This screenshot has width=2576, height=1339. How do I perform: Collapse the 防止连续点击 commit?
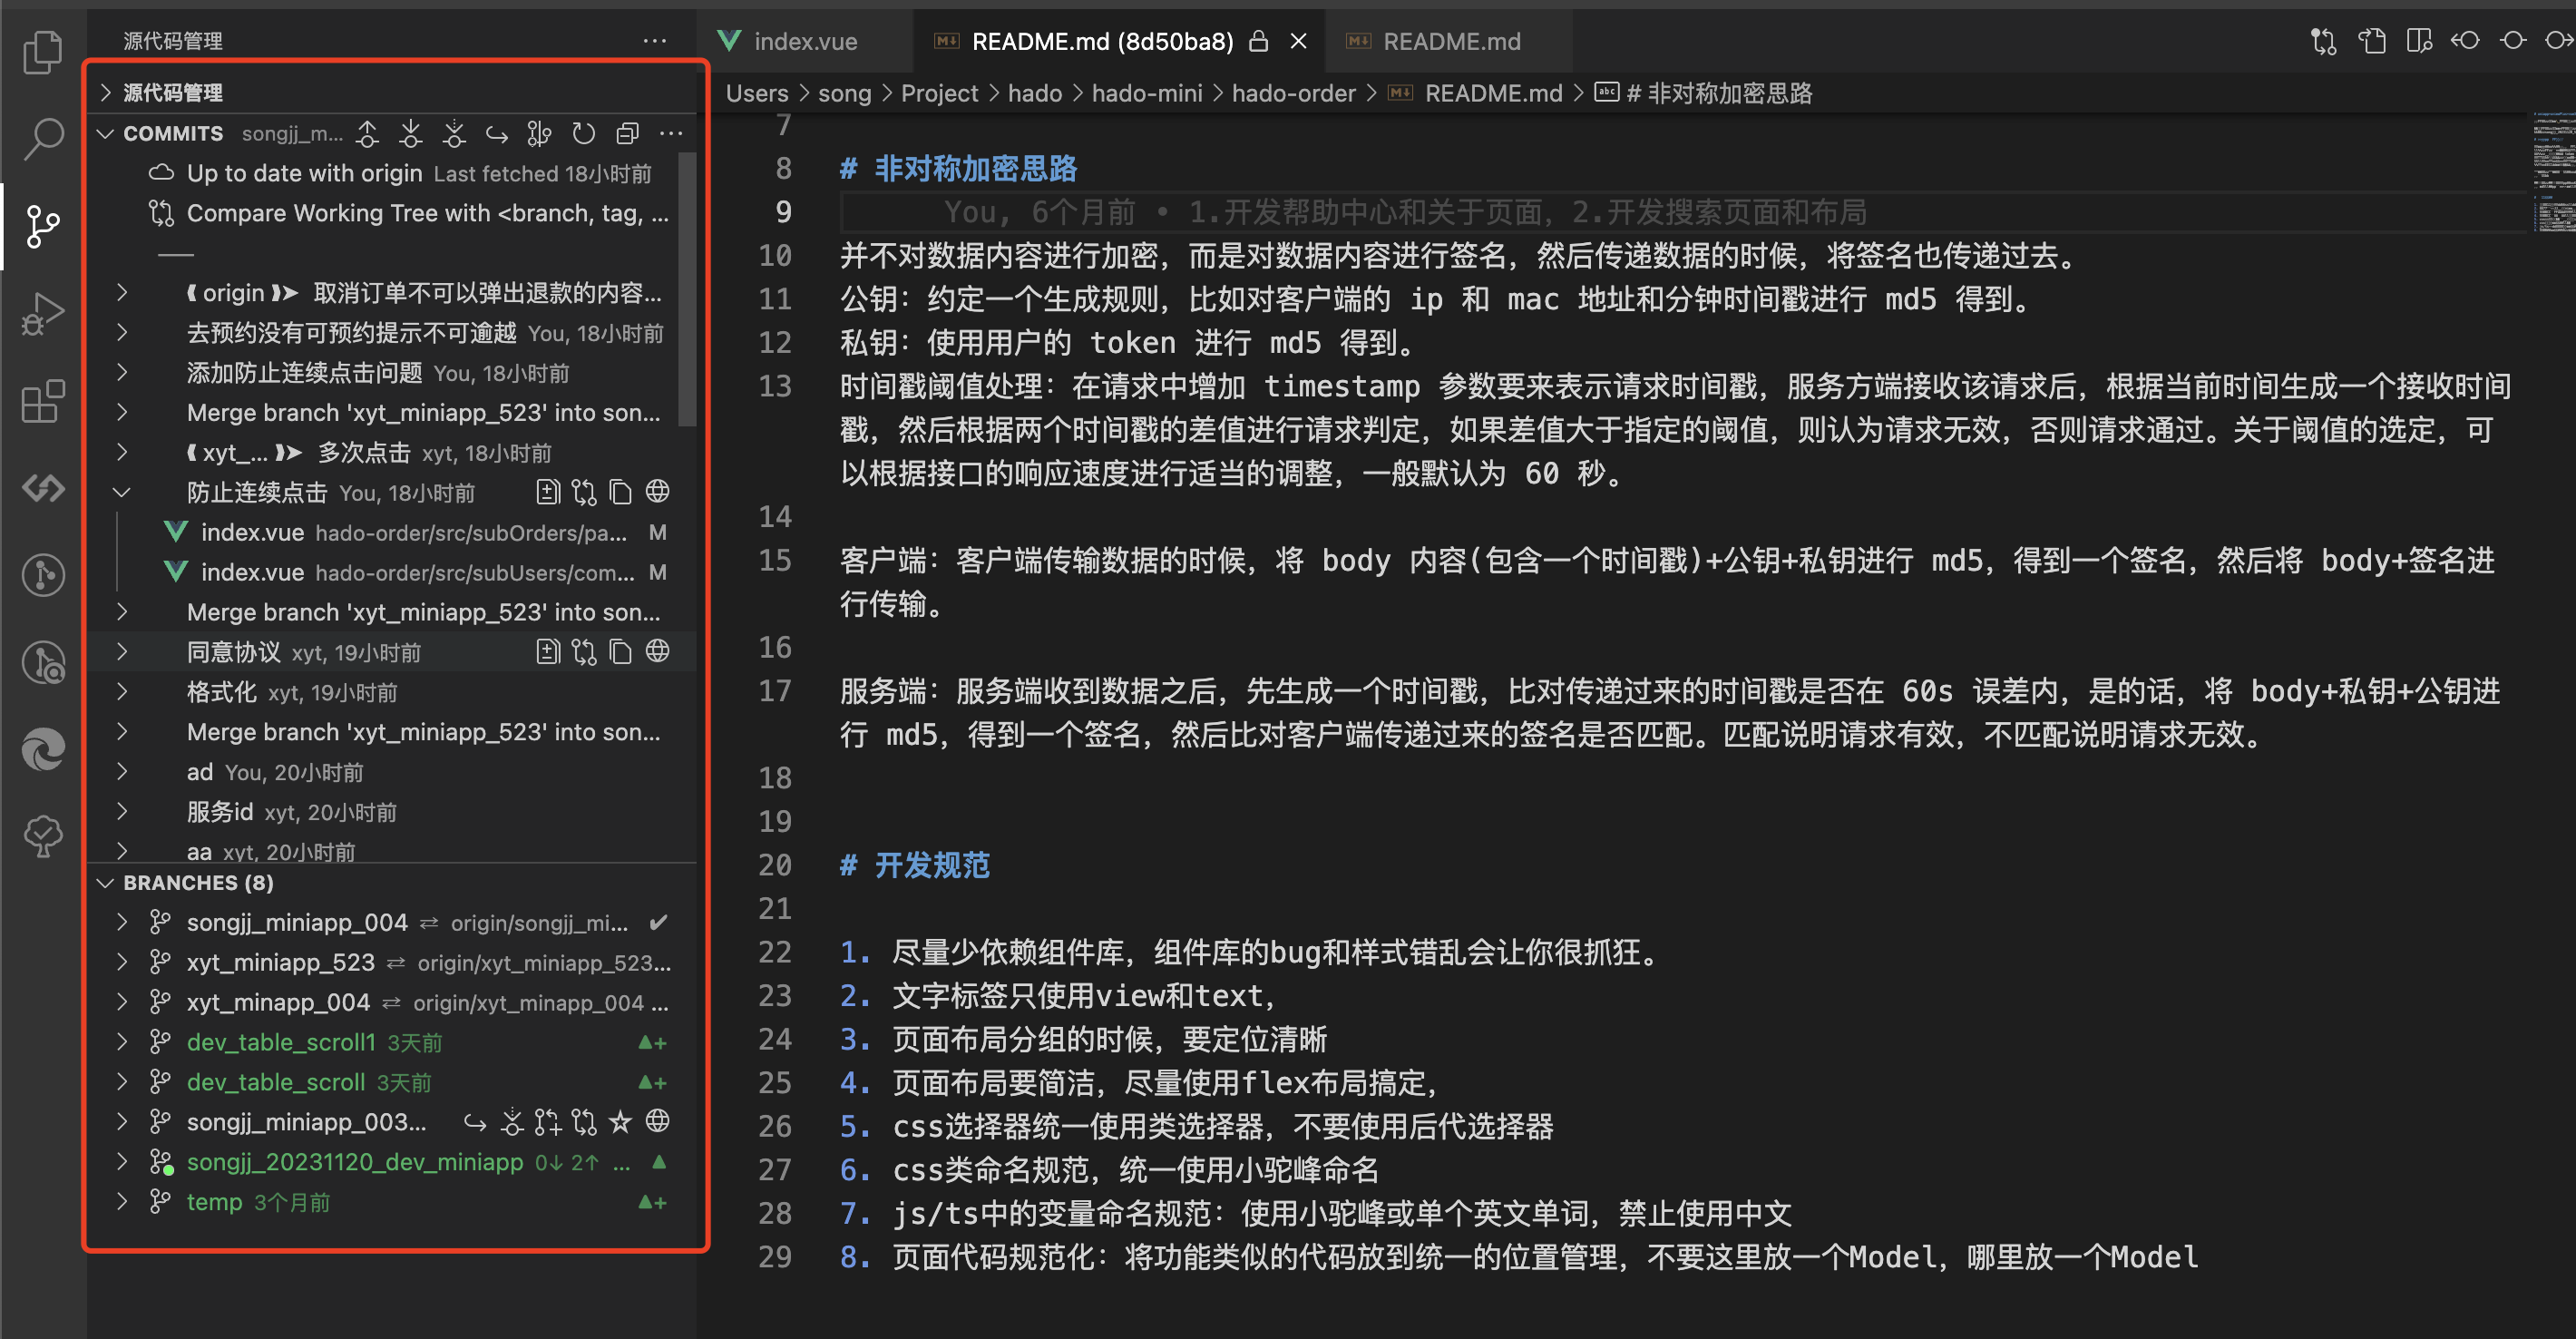point(122,492)
